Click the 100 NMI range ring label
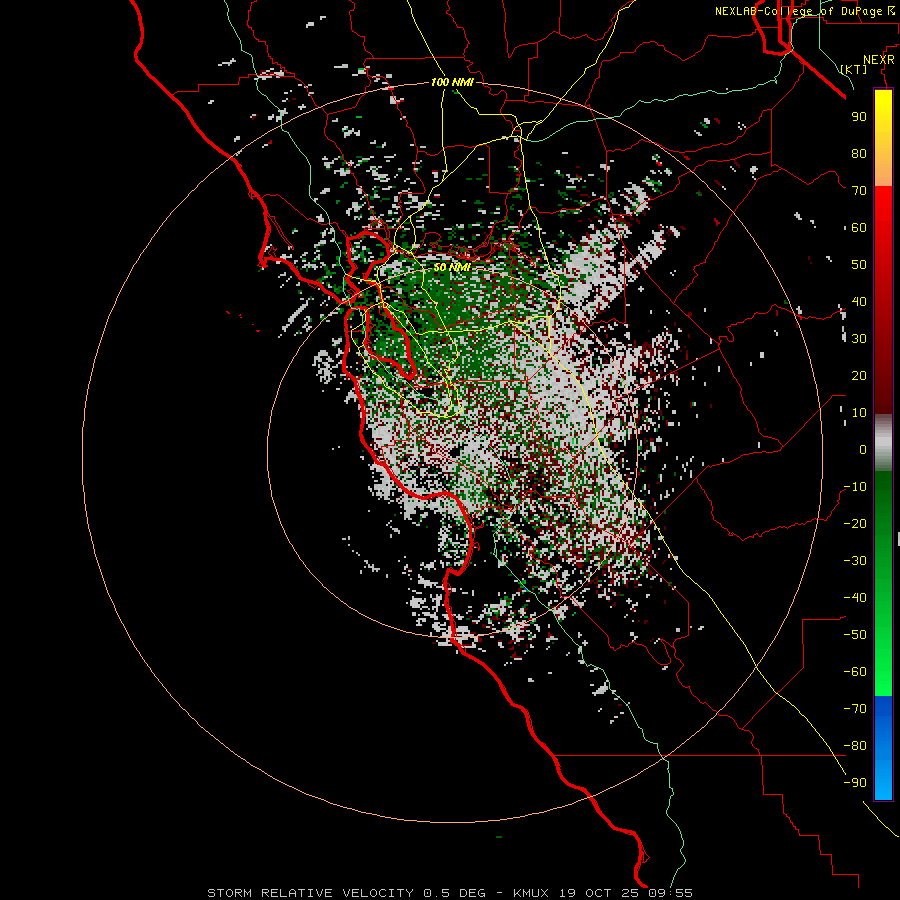 pos(452,82)
